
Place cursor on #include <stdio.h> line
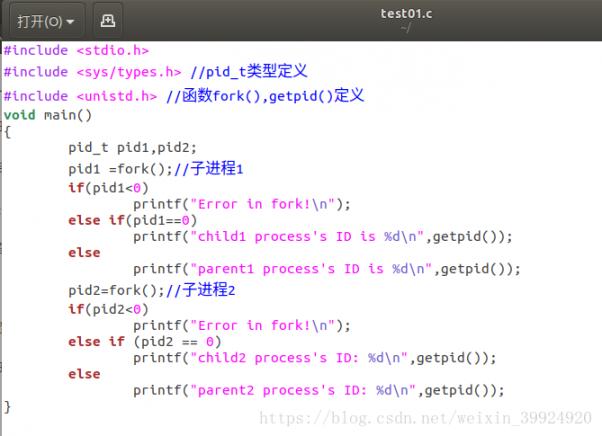(x=76, y=50)
